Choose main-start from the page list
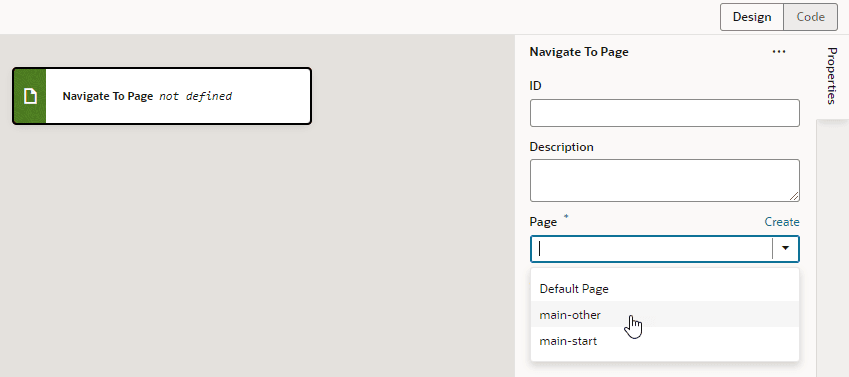Image resolution: width=849 pixels, height=377 pixels. pyautogui.click(x=664, y=341)
